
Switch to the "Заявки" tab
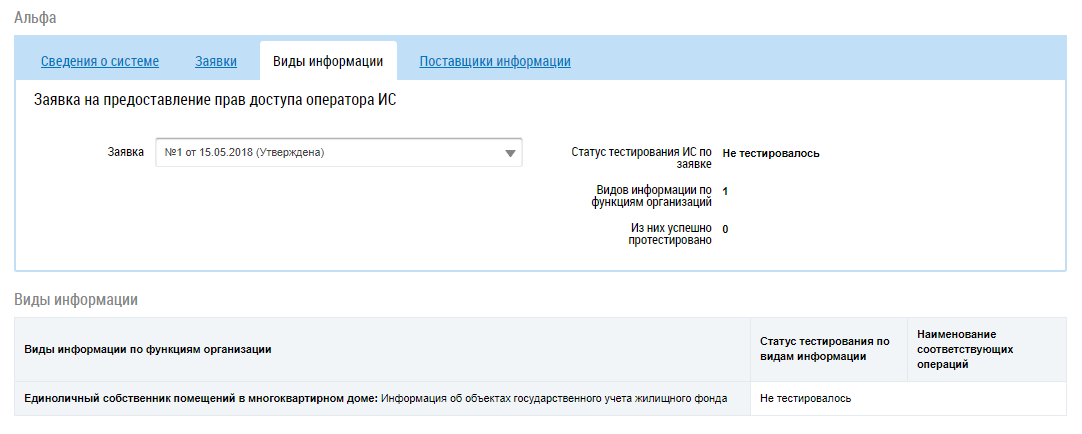[x=216, y=62]
